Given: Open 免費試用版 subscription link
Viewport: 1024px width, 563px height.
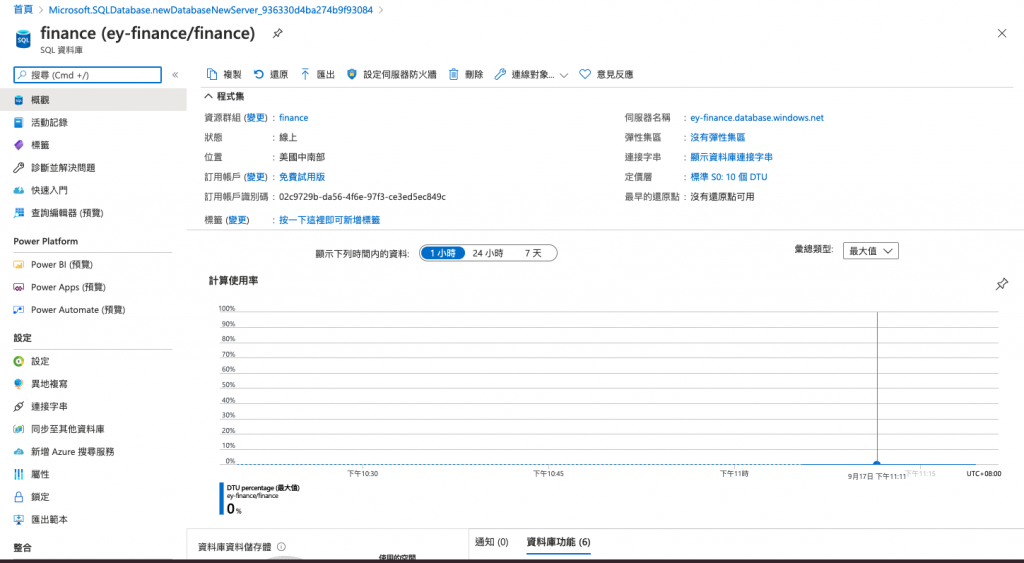Looking at the screenshot, I should 302,177.
